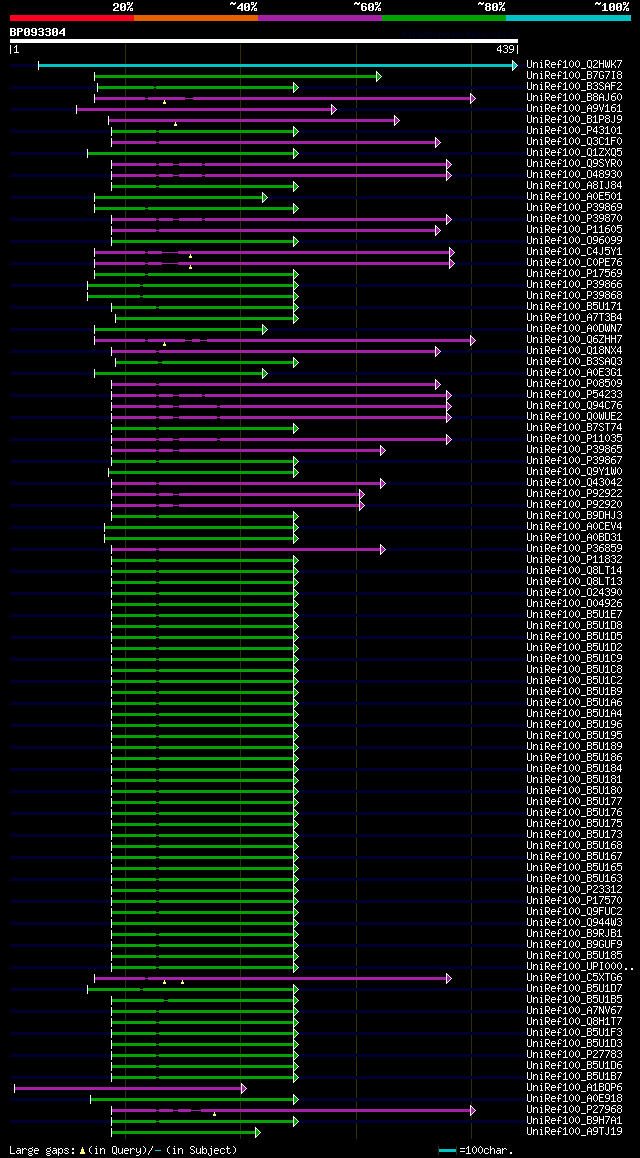Click UniRef100_P11035 hit name

[574, 439]
